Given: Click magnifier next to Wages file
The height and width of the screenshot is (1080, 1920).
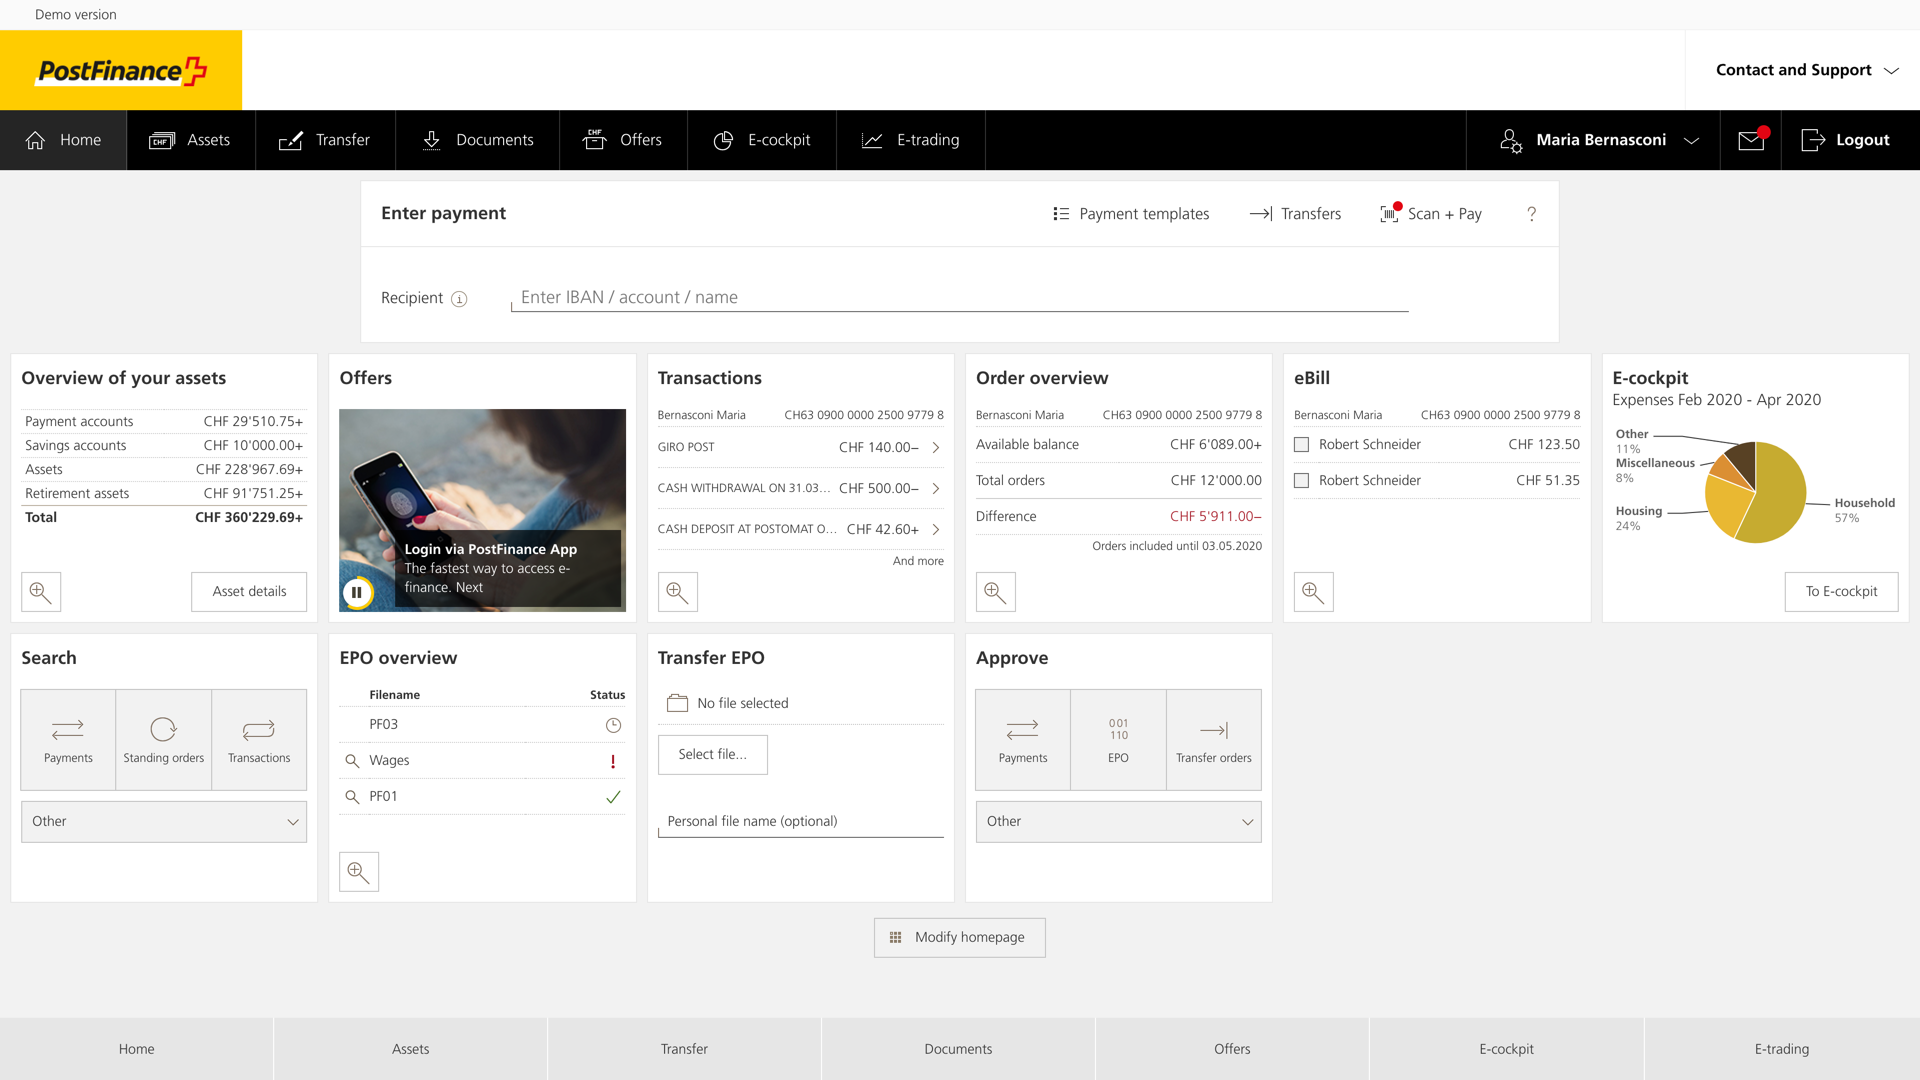Looking at the screenshot, I should pos(352,761).
